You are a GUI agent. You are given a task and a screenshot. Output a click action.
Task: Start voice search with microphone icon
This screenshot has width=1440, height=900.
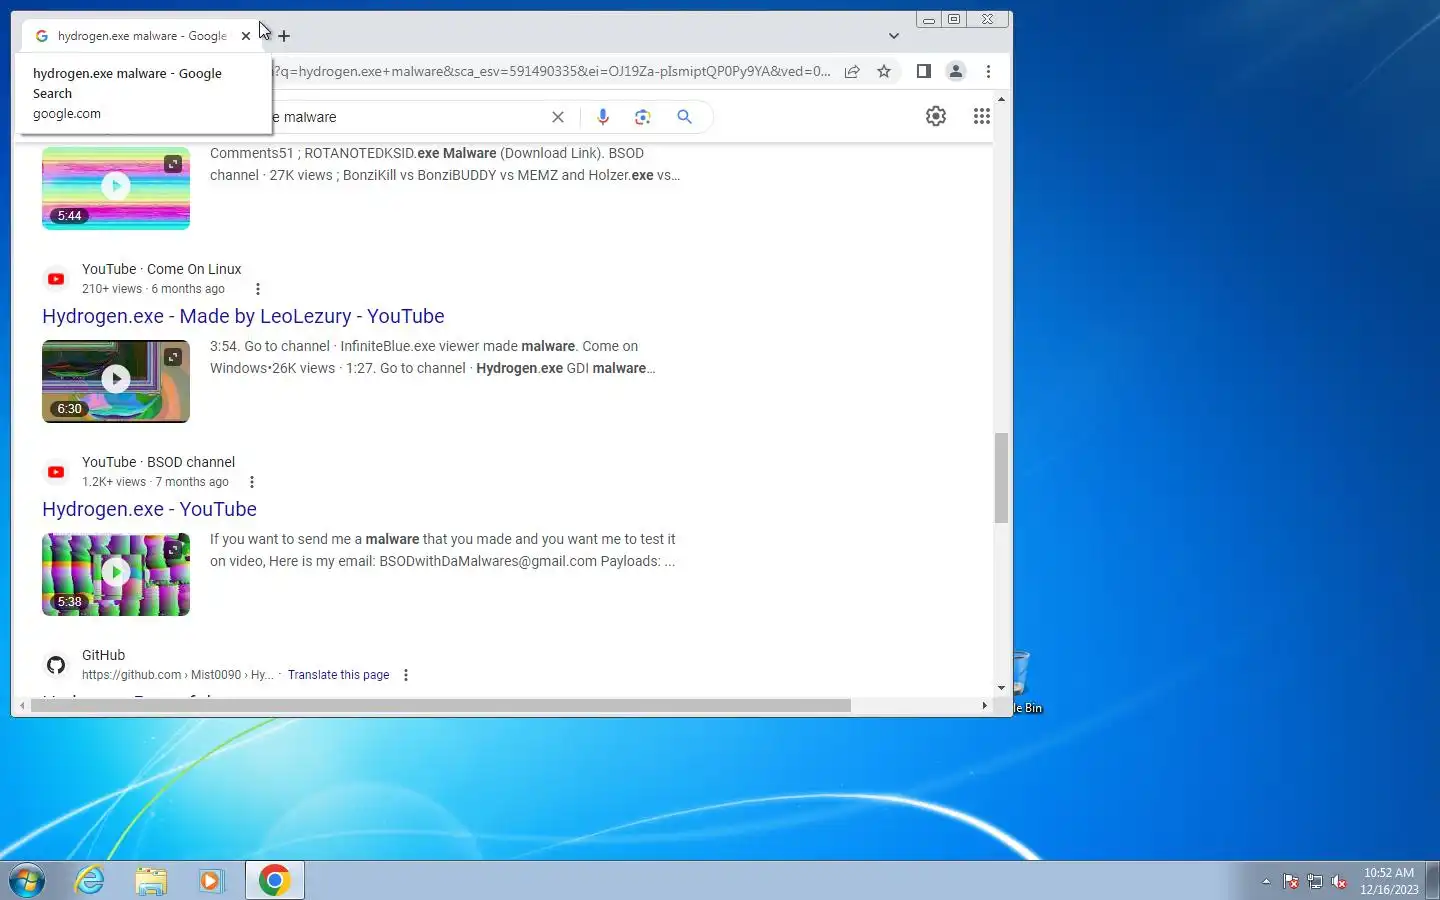coord(603,117)
